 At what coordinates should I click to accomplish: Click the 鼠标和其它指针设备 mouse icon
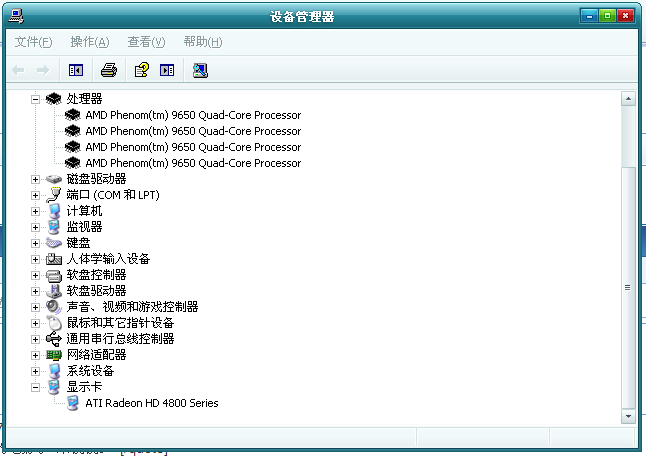tap(54, 323)
